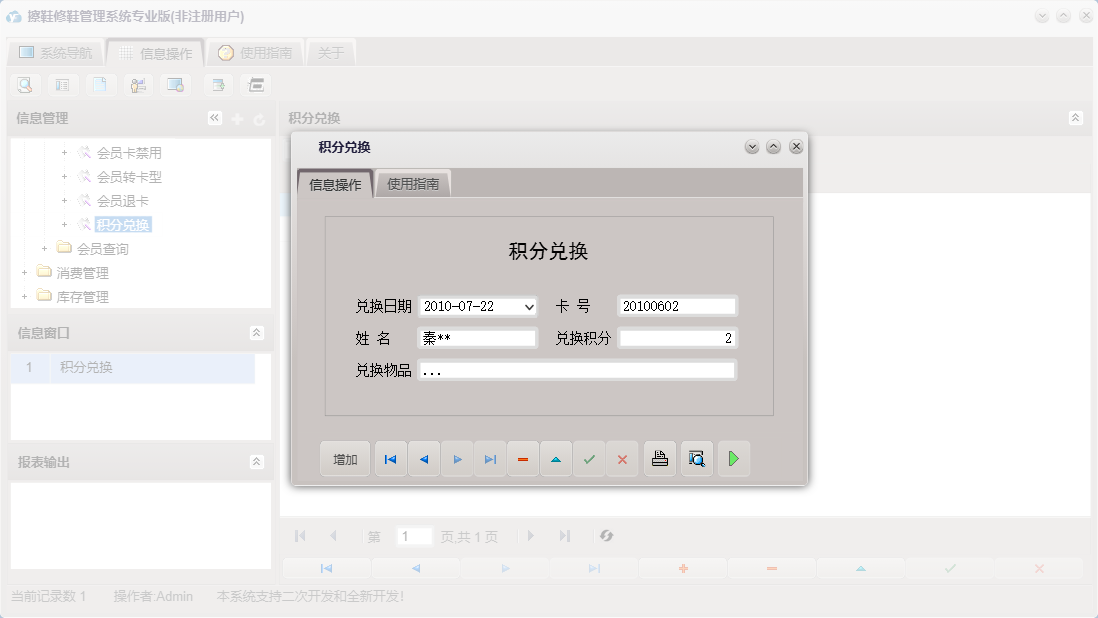Viewport: 1098px width, 618px height.
Task: Click the print preview magnifier icon
Action: point(697,458)
